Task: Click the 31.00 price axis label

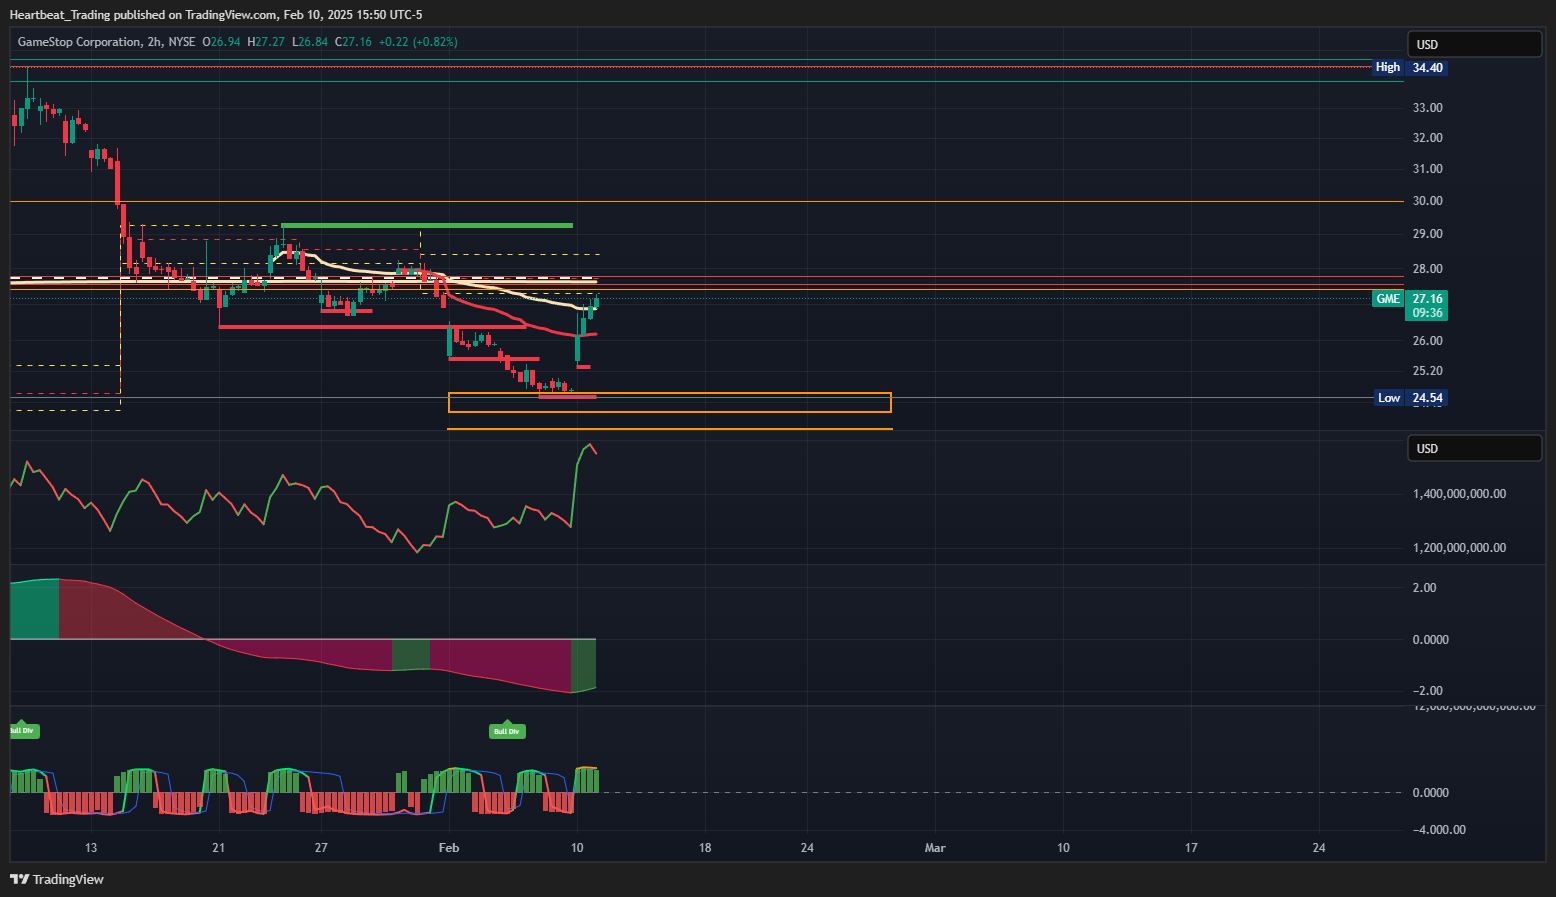Action: [1427, 169]
